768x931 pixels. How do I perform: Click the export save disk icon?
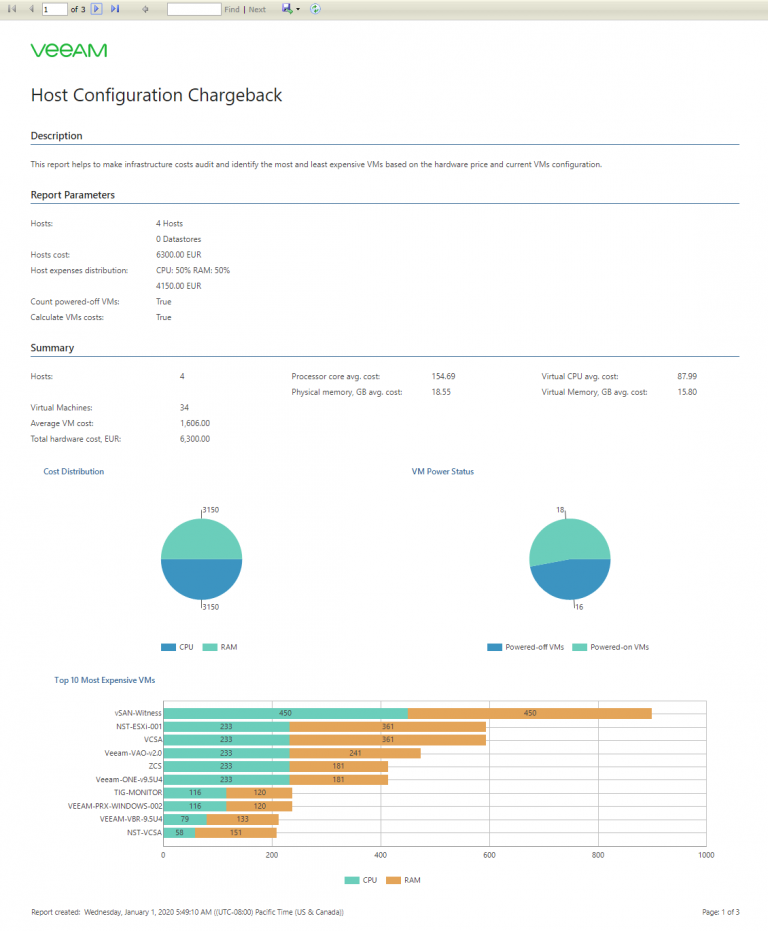tap(287, 8)
